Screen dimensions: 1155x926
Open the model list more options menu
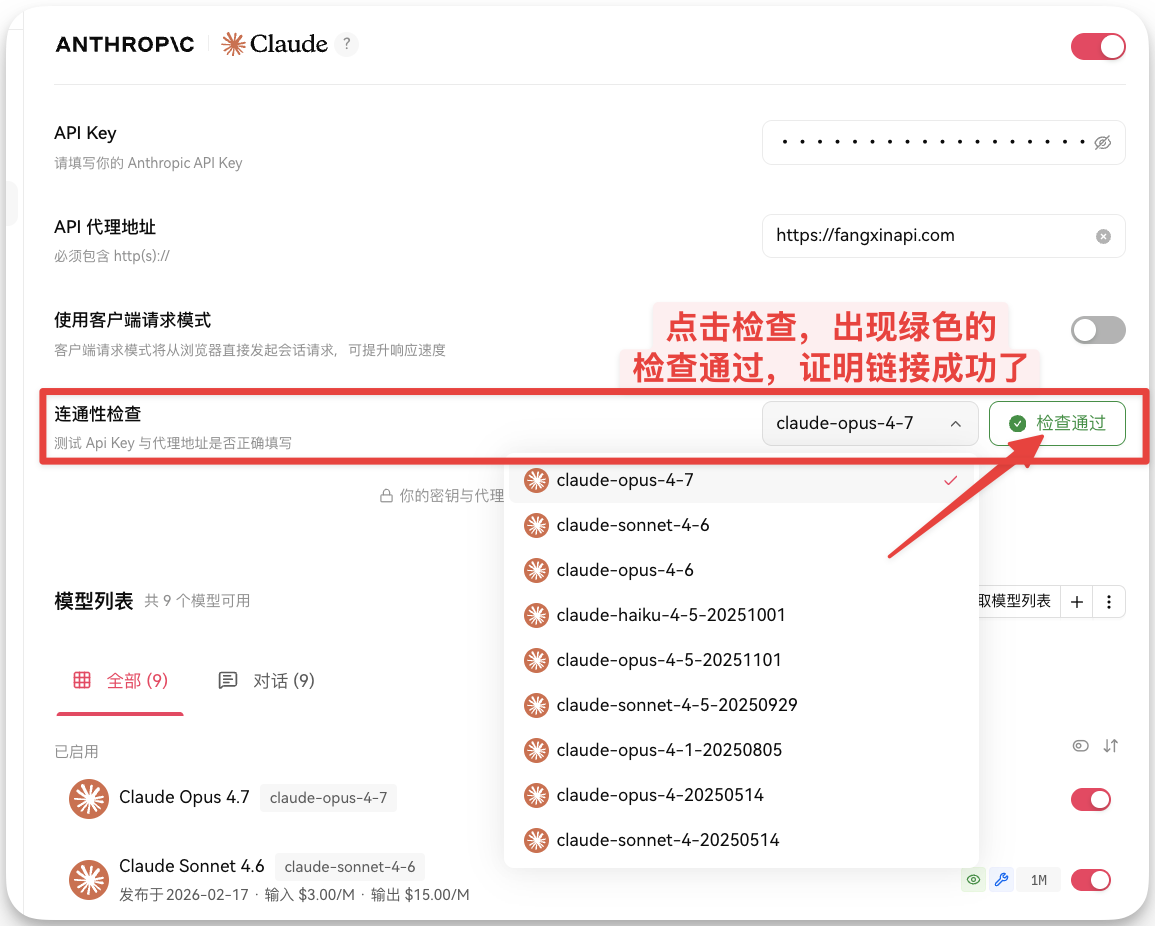1109,602
